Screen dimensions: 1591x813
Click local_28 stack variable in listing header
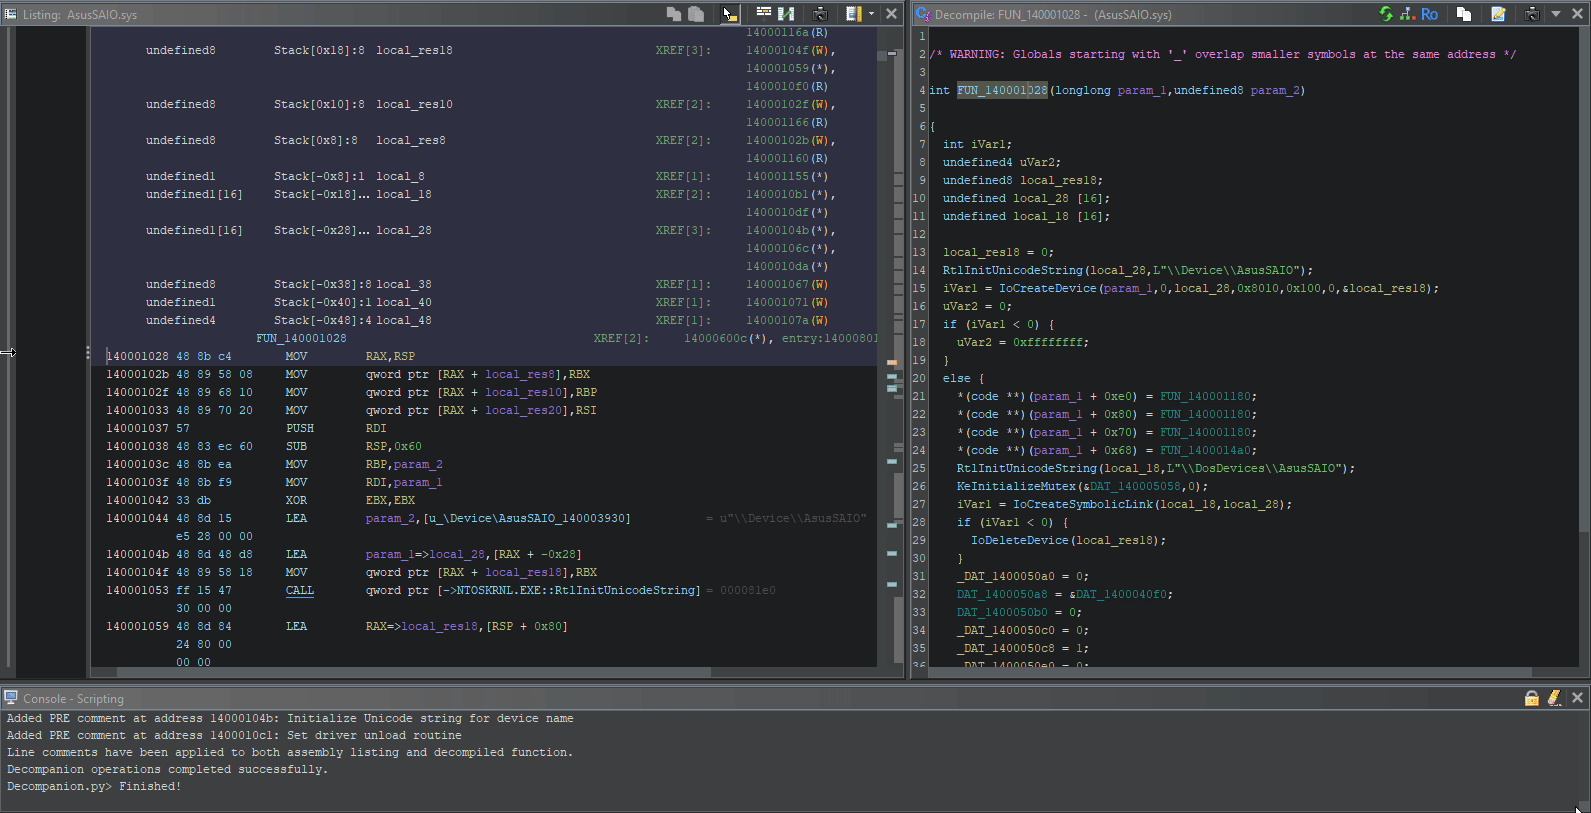click(404, 230)
